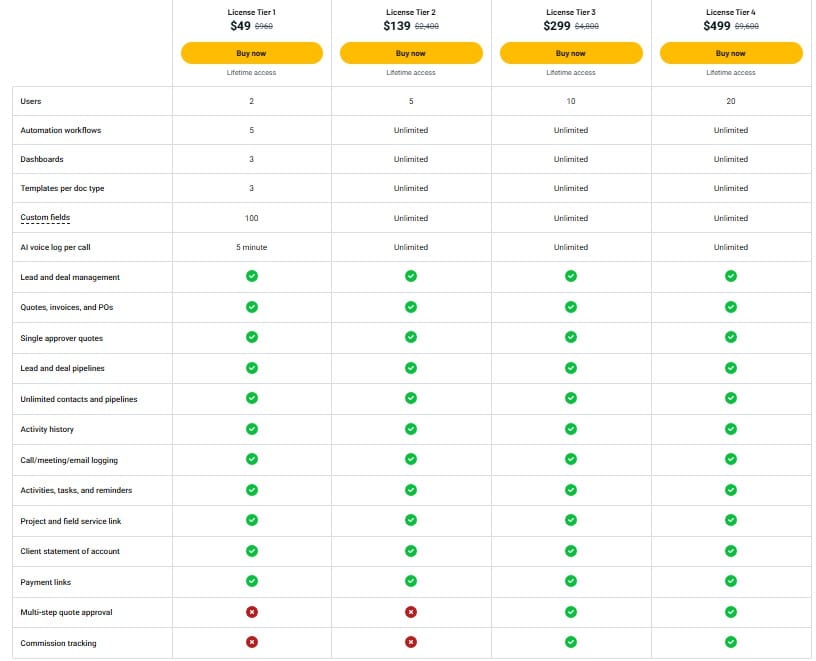
Task: Click green checkmark for Multi-step quote approval, Tier 3
Action: tap(570, 612)
